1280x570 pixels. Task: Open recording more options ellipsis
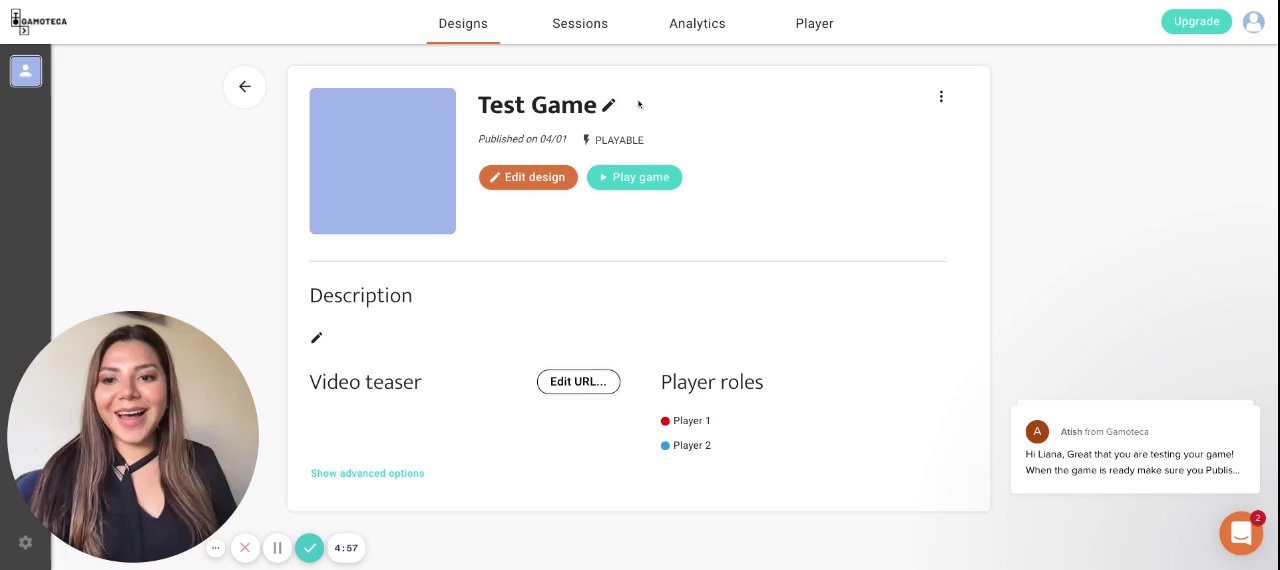click(215, 548)
